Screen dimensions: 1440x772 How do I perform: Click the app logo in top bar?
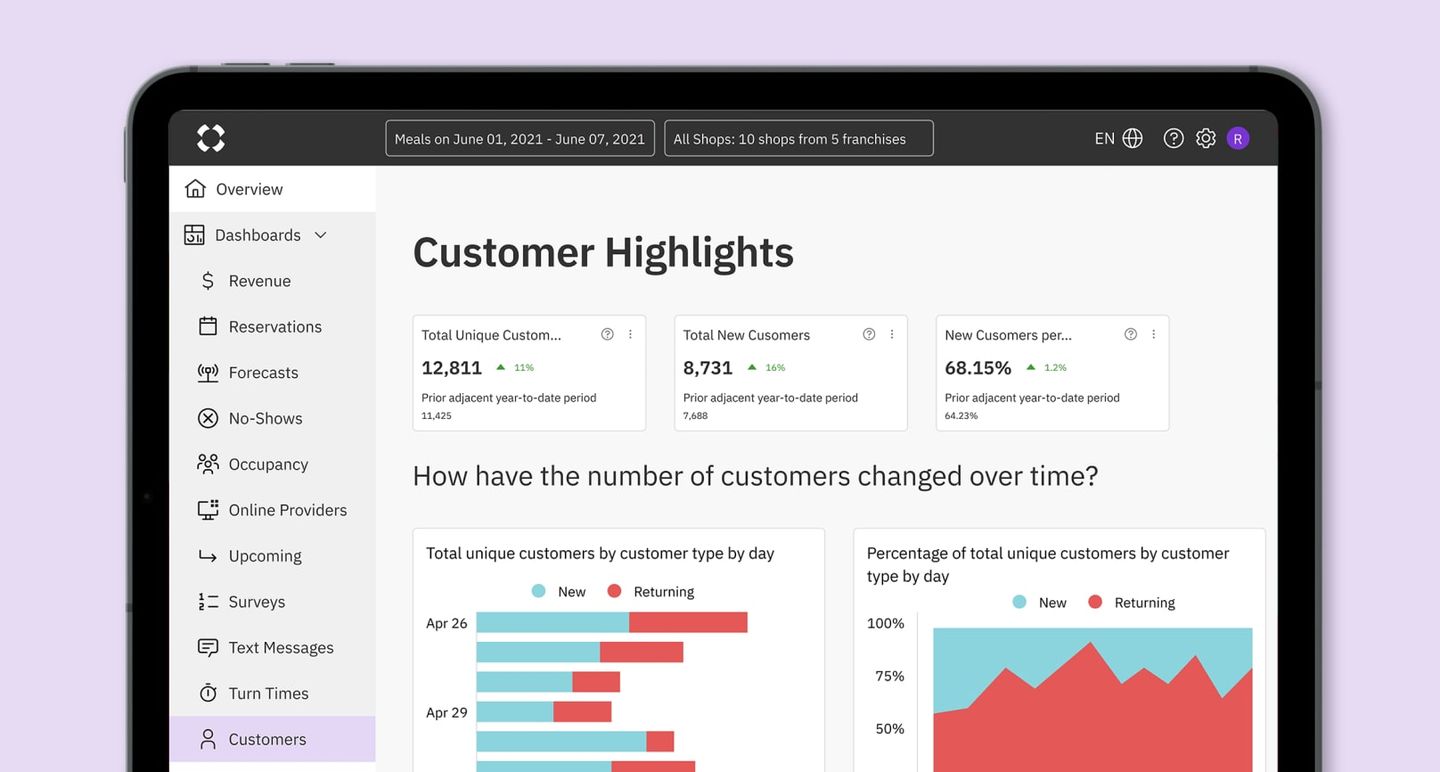(x=211, y=138)
